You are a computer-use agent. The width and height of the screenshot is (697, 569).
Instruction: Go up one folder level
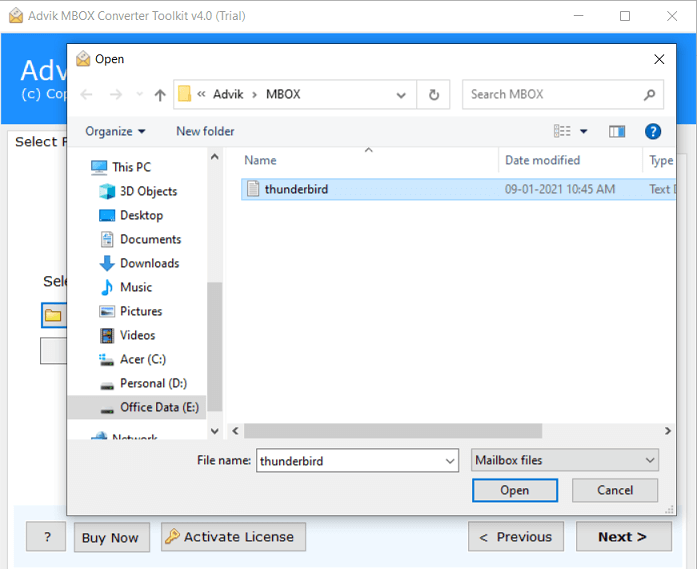pos(160,94)
